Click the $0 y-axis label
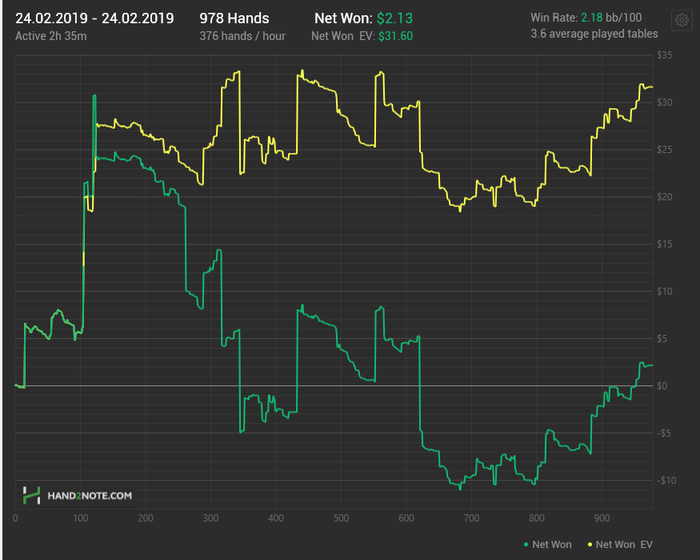Screen dimensions: 700x560 point(662,386)
